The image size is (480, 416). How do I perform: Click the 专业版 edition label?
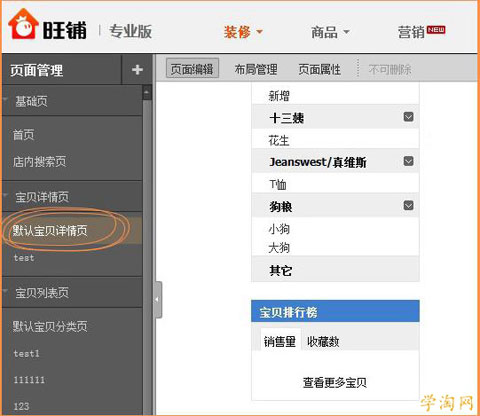[x=131, y=32]
